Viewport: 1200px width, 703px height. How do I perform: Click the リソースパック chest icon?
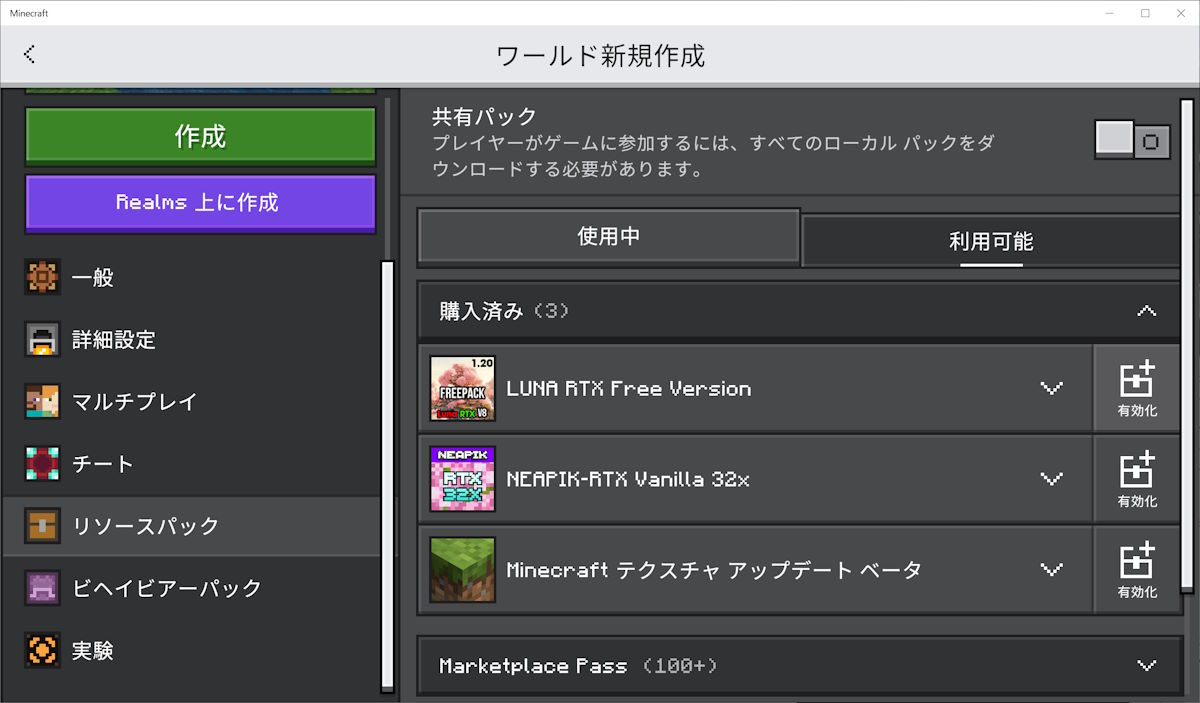coord(43,526)
